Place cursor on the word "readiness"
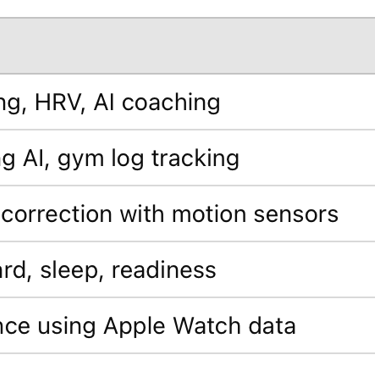The height and width of the screenshot is (366, 375). tap(164, 270)
